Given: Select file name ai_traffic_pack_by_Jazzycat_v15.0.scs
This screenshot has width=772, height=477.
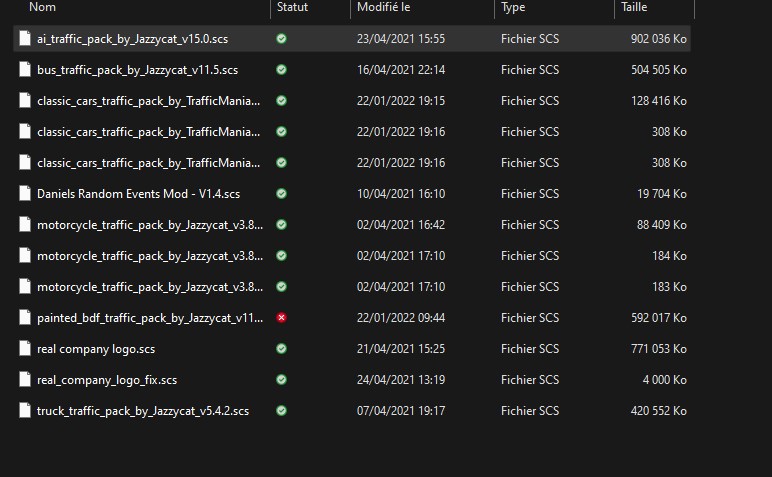Looking at the screenshot, I should [x=132, y=39].
